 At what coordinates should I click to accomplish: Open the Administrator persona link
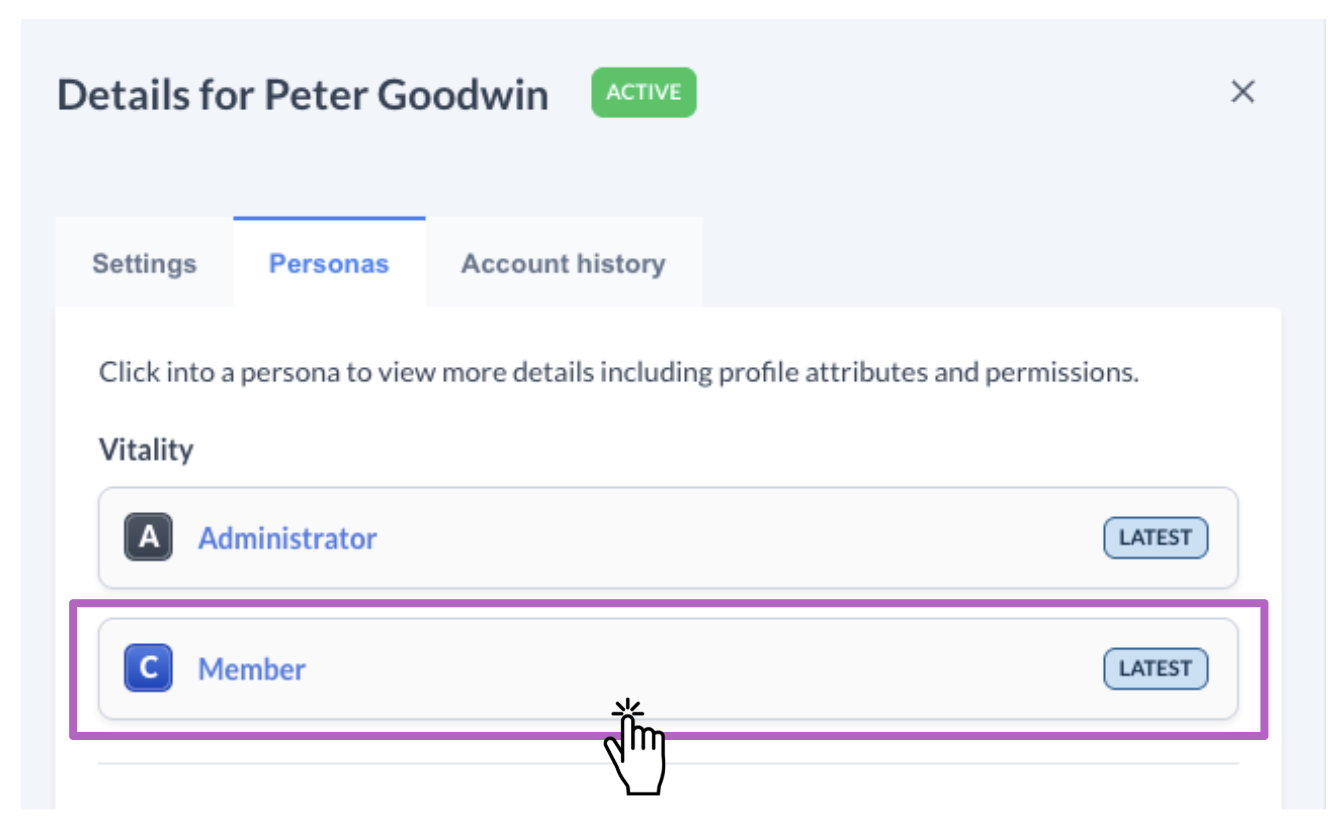pos(287,538)
